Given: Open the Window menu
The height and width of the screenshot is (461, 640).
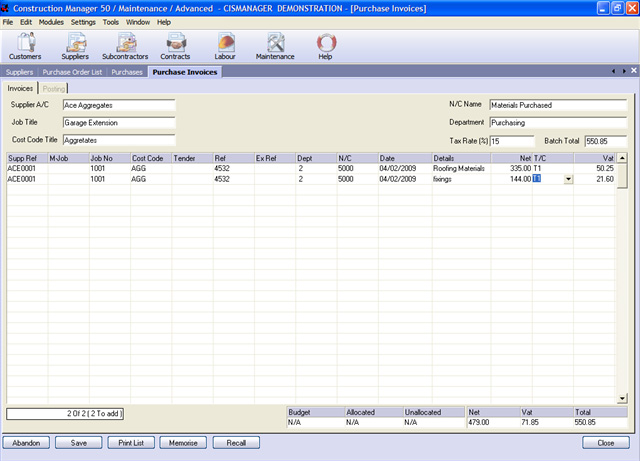Looking at the screenshot, I should 138,22.
